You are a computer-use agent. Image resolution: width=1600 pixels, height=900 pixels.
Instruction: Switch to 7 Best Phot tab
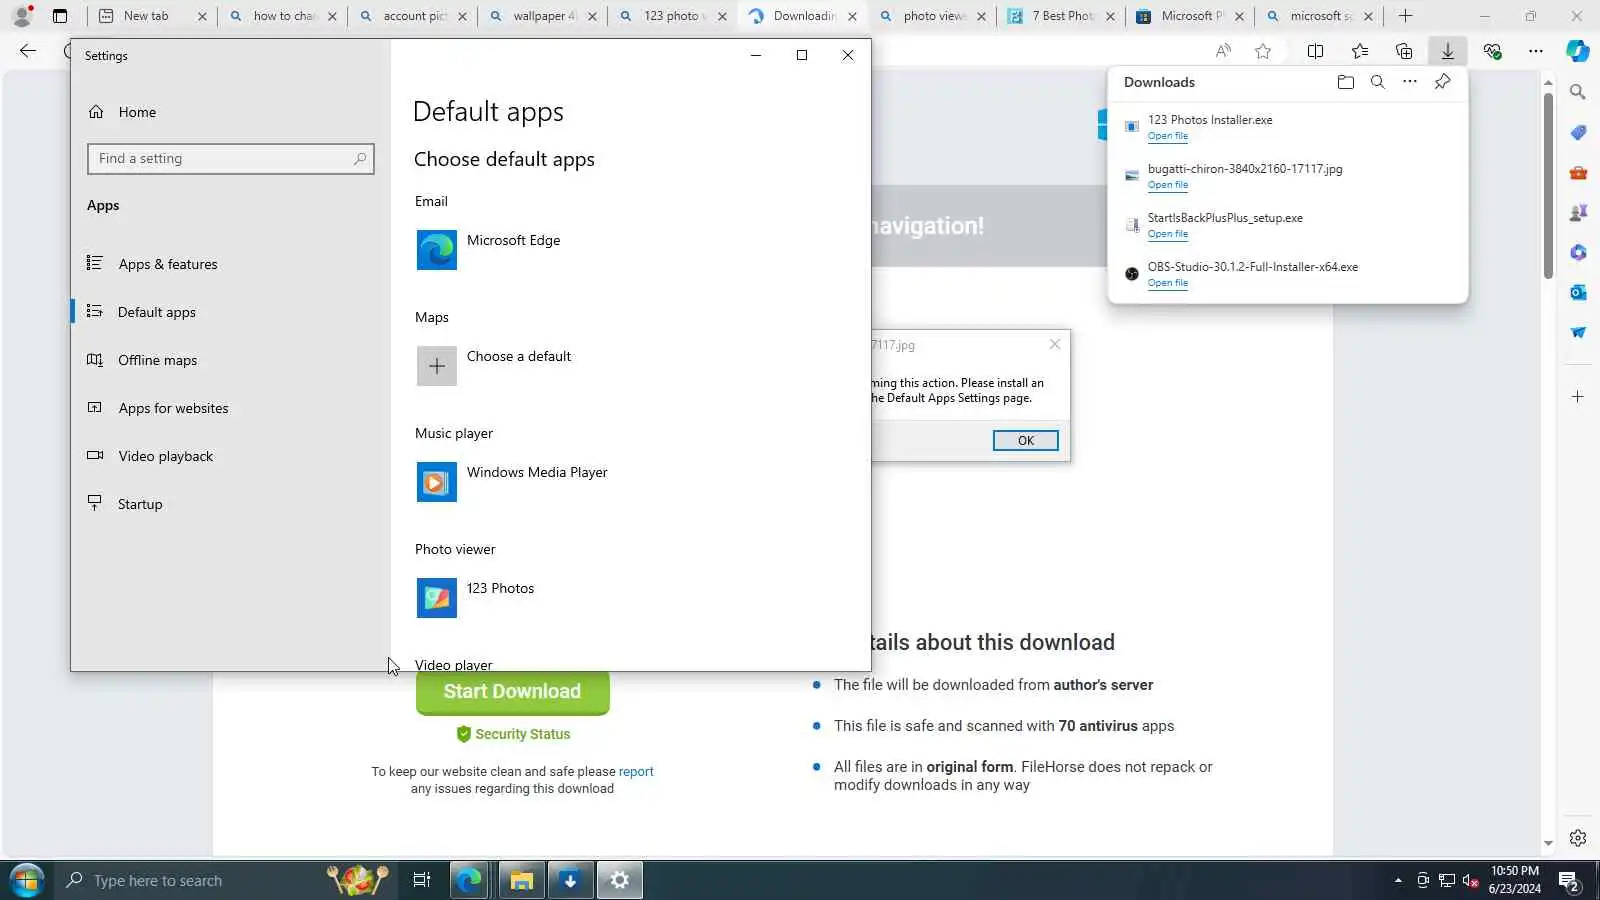coord(1062,16)
